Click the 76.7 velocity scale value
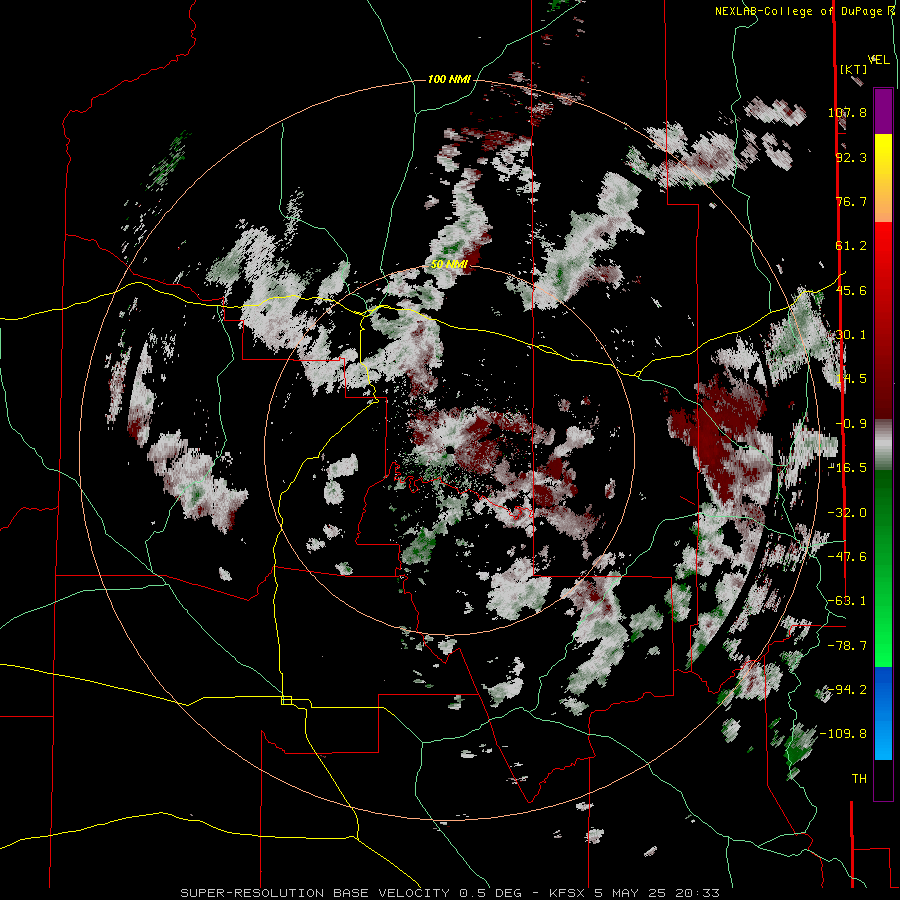Screen dimensions: 900x900 click(x=851, y=201)
